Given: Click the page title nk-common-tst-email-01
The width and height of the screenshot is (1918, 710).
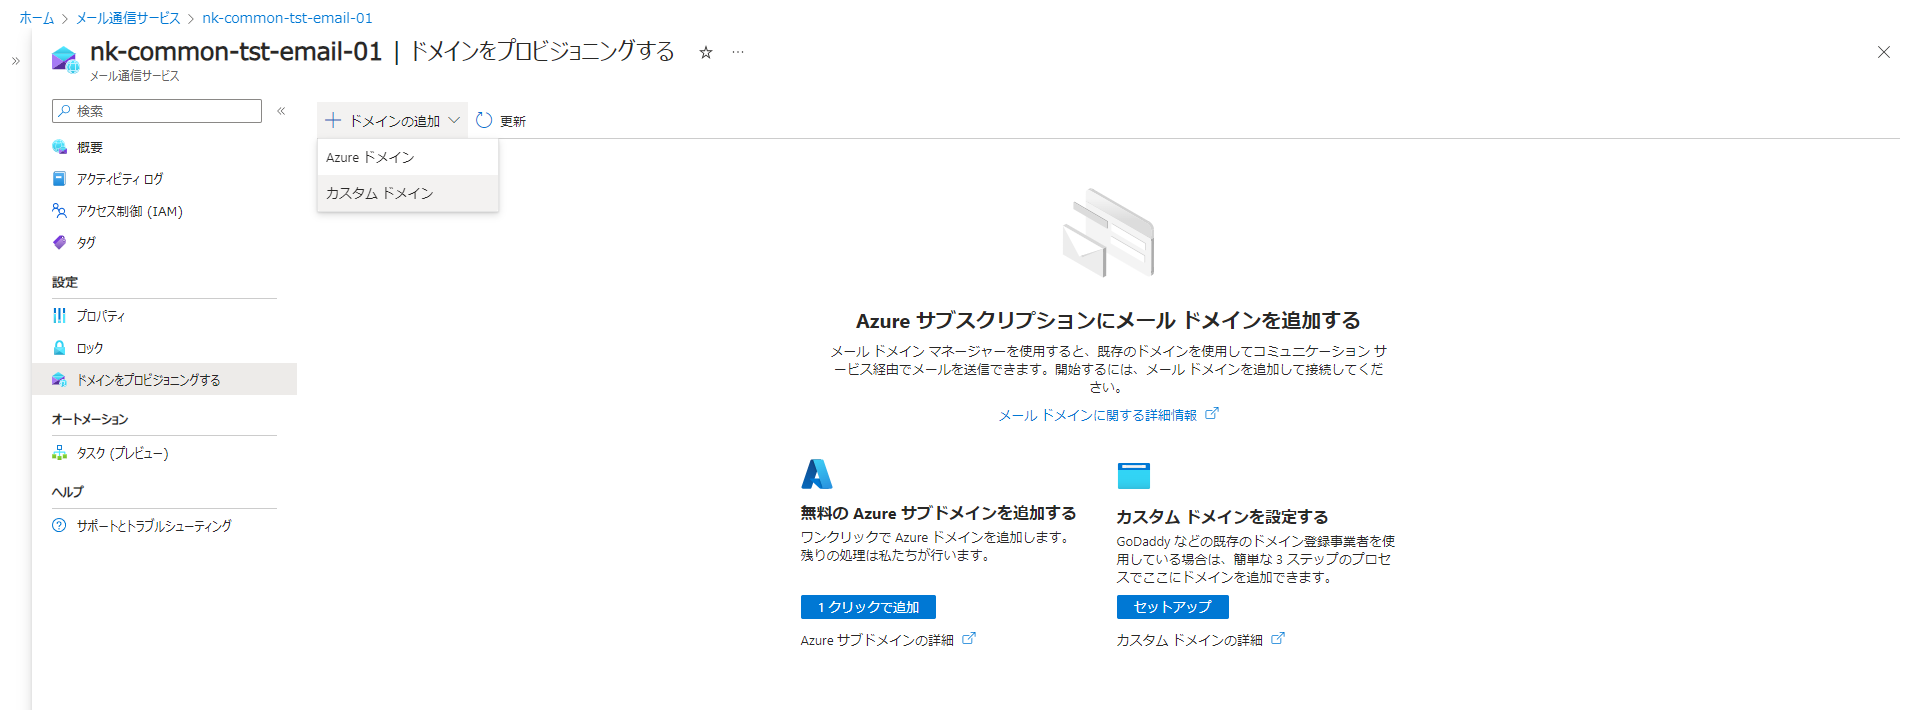Looking at the screenshot, I should click(x=236, y=52).
